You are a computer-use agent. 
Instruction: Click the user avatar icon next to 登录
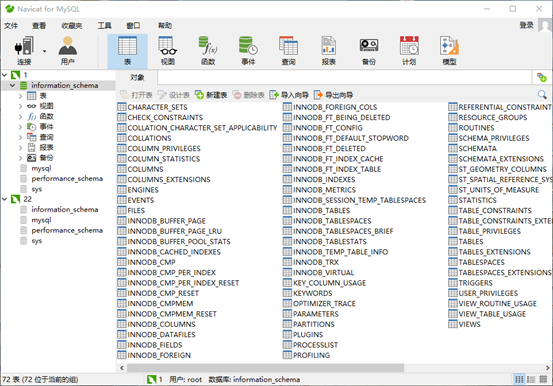[545, 26]
